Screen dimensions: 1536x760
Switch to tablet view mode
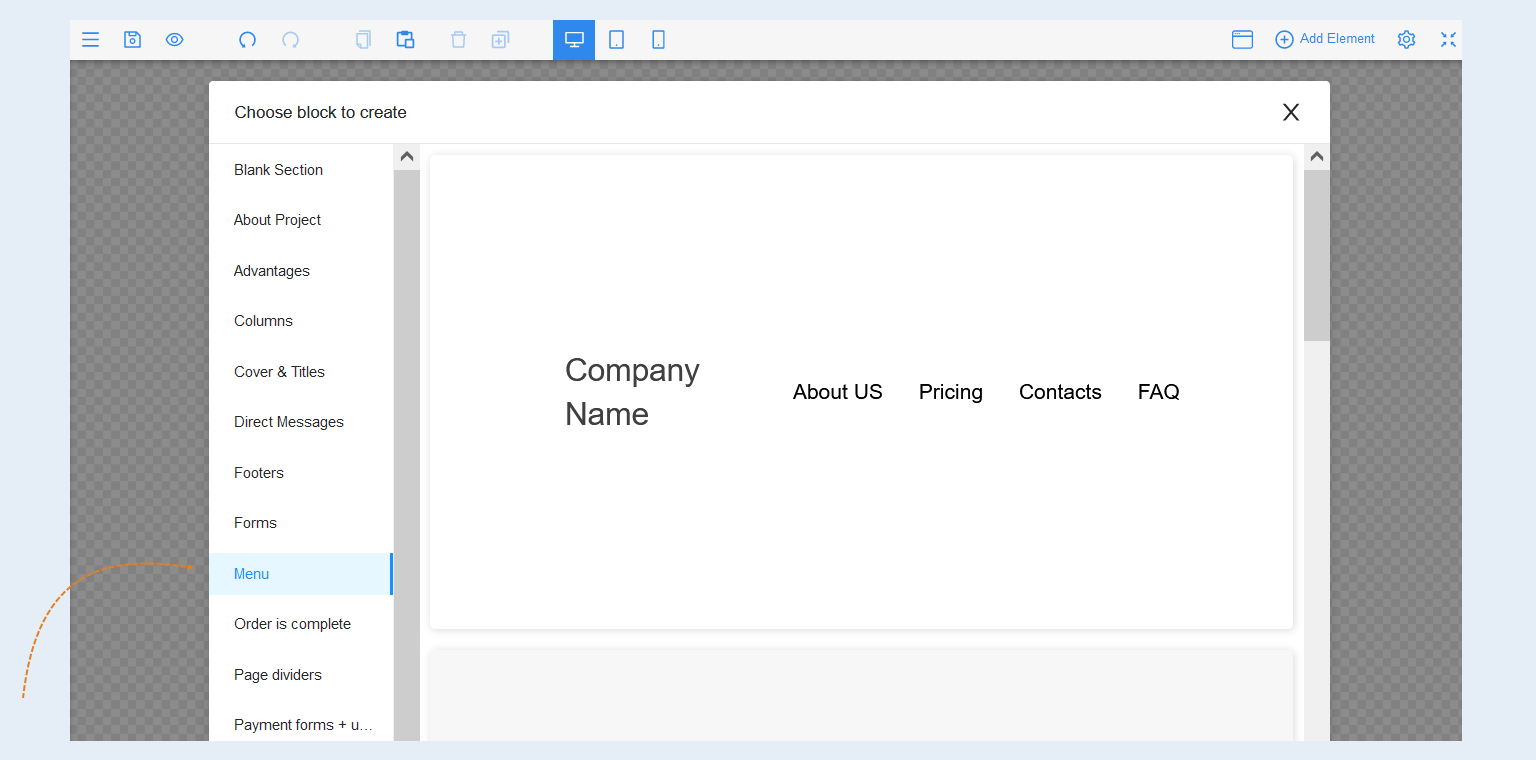pyautogui.click(x=617, y=40)
